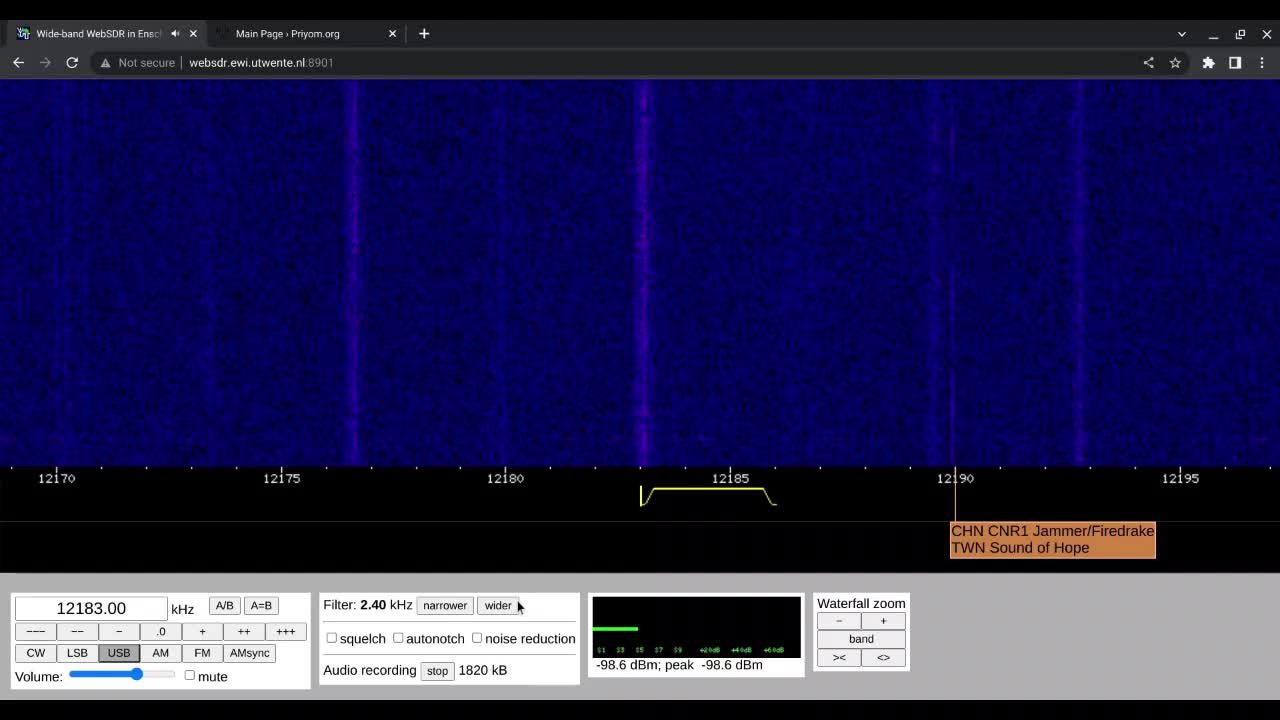Close the Wide-band WebSDR tab
Image resolution: width=1280 pixels, height=720 pixels.
point(193,33)
